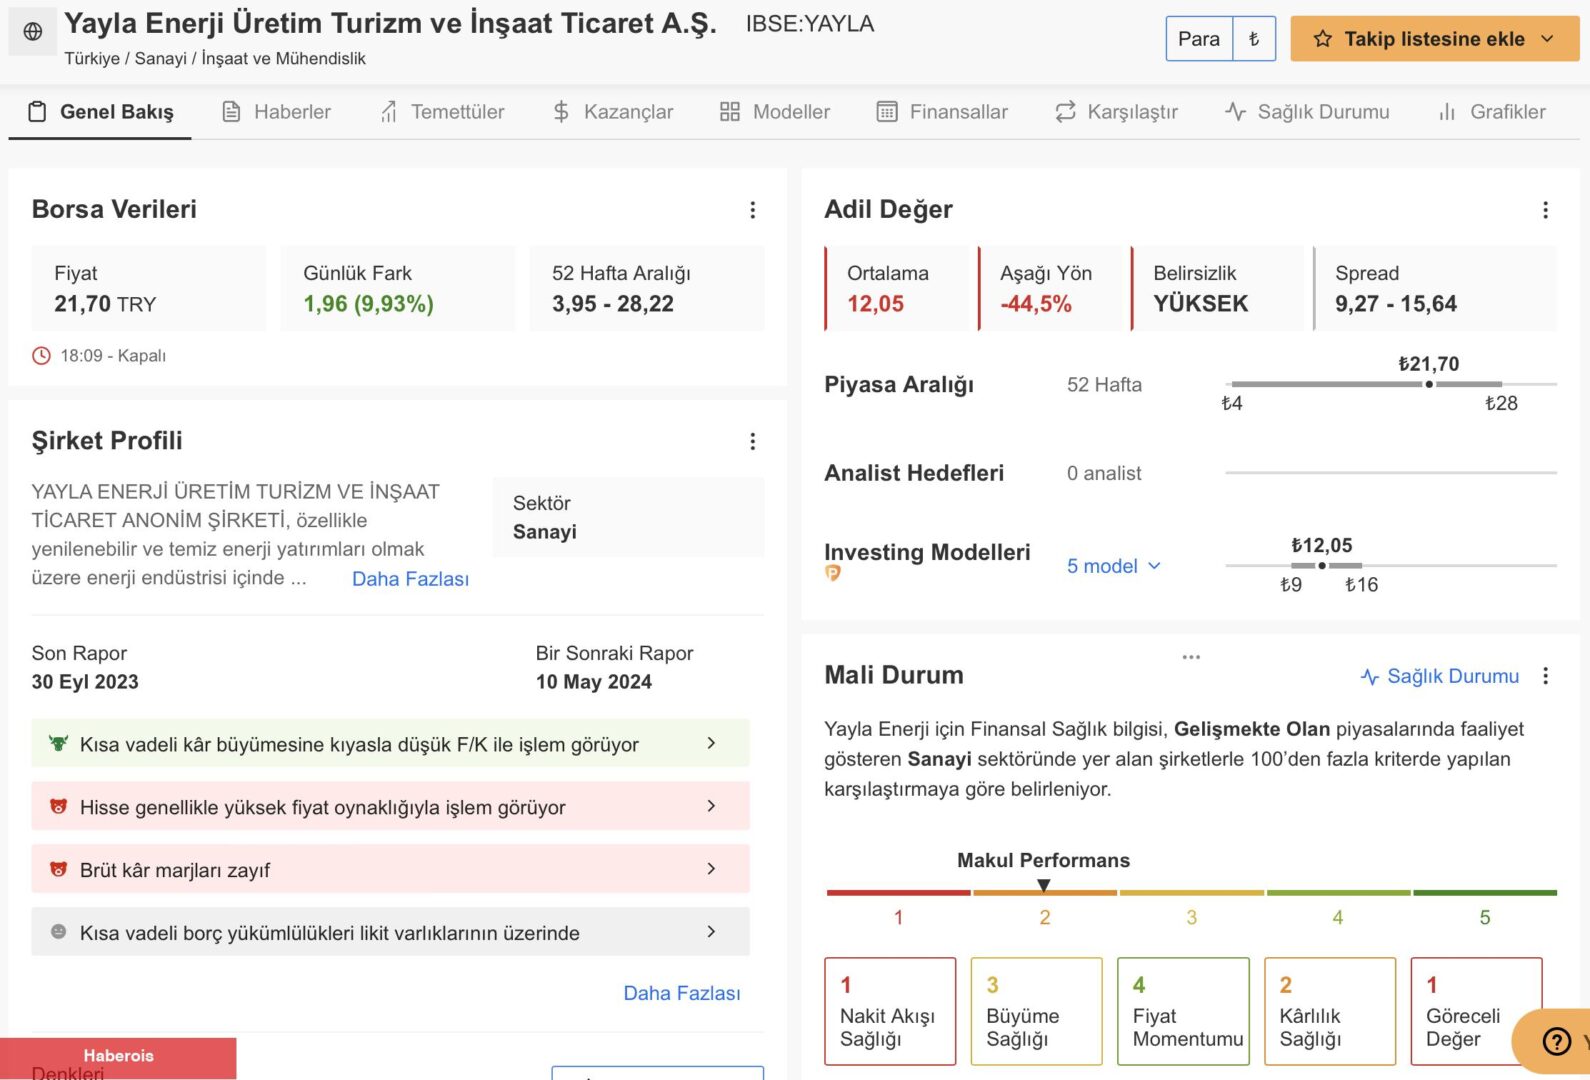Expand low F/K insight row chevron
Viewport: 1590px width, 1080px height.
[711, 743]
